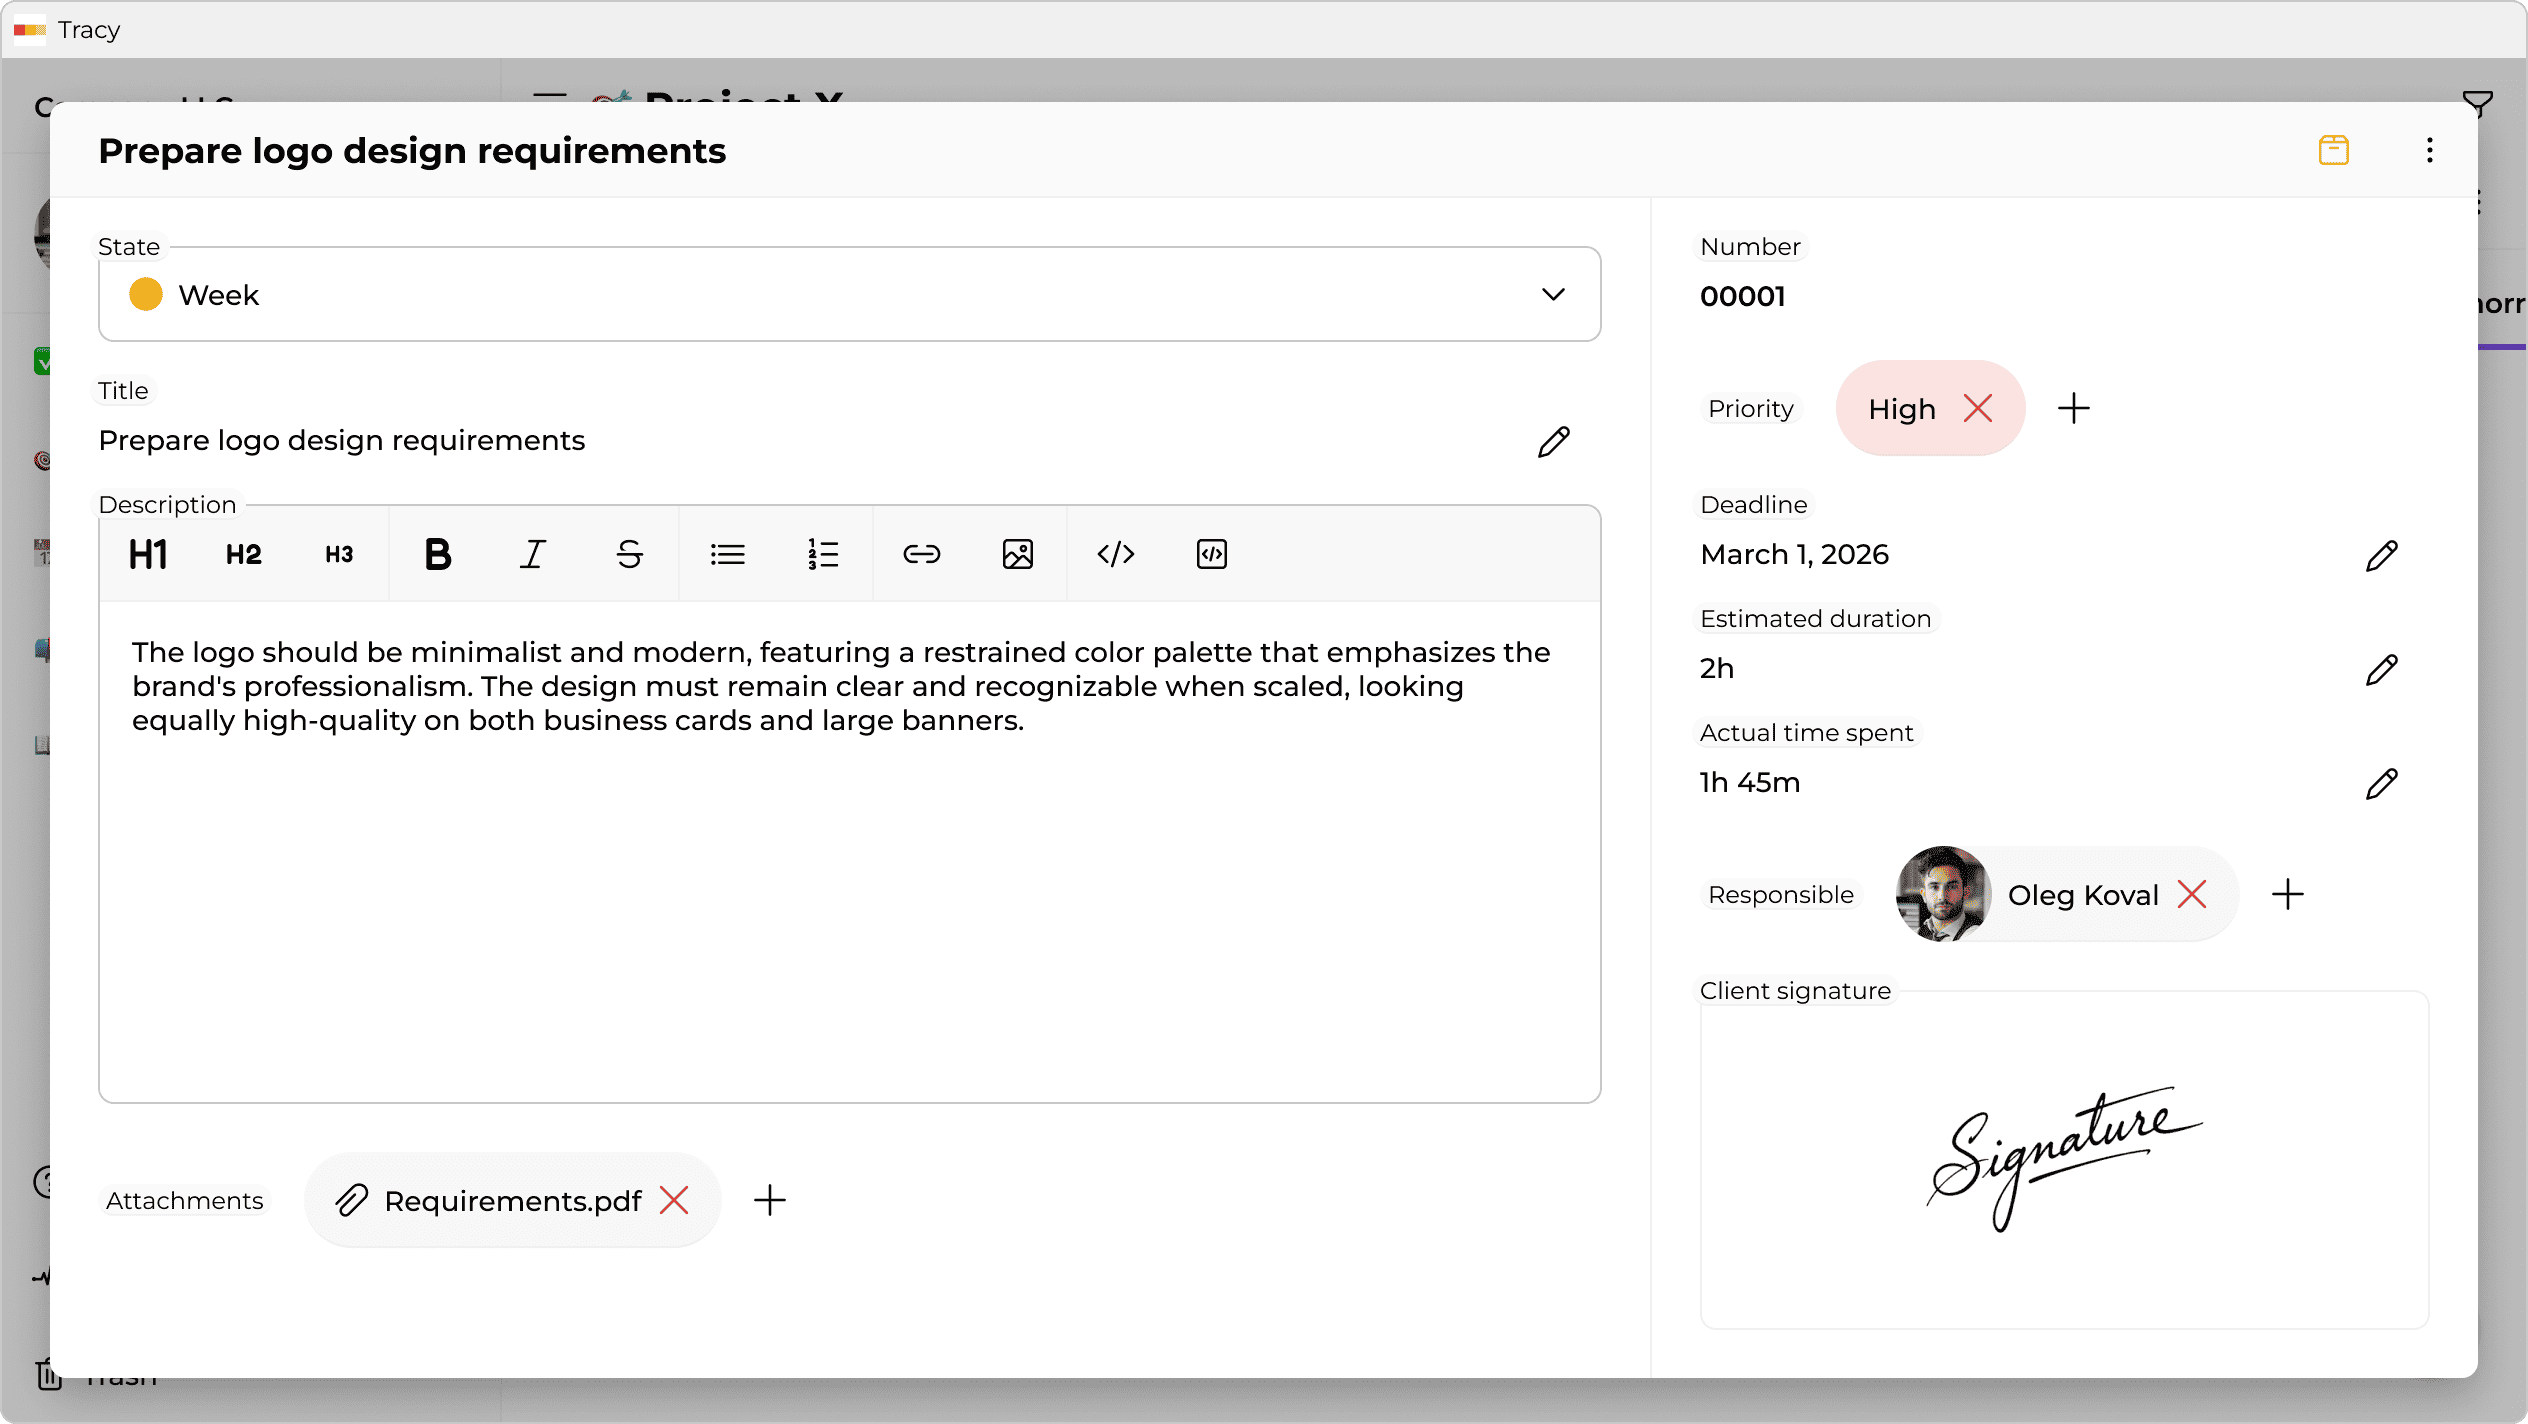Click the Tracy menu in the top bar
The image size is (2528, 1424).
click(x=66, y=30)
